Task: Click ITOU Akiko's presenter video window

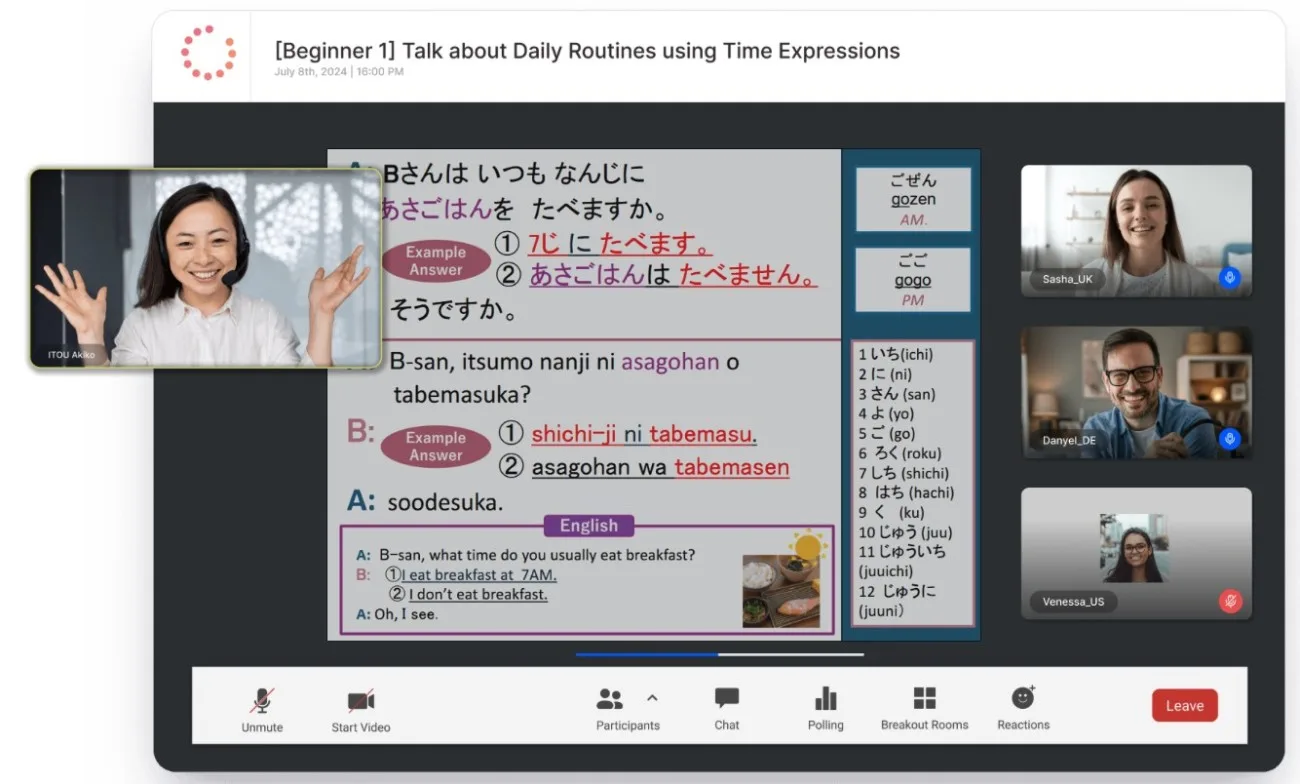Action: click(205, 268)
